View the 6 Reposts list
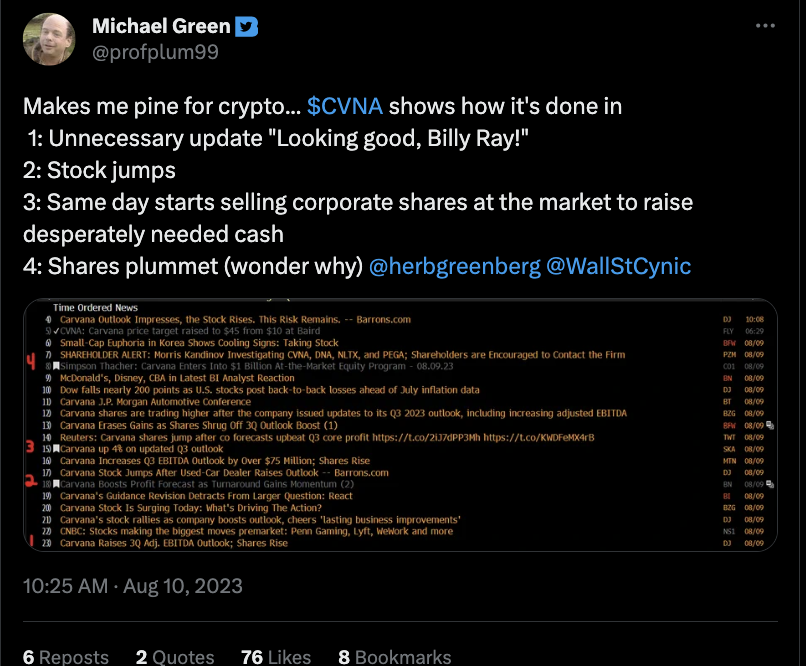806x666 pixels. (66, 657)
